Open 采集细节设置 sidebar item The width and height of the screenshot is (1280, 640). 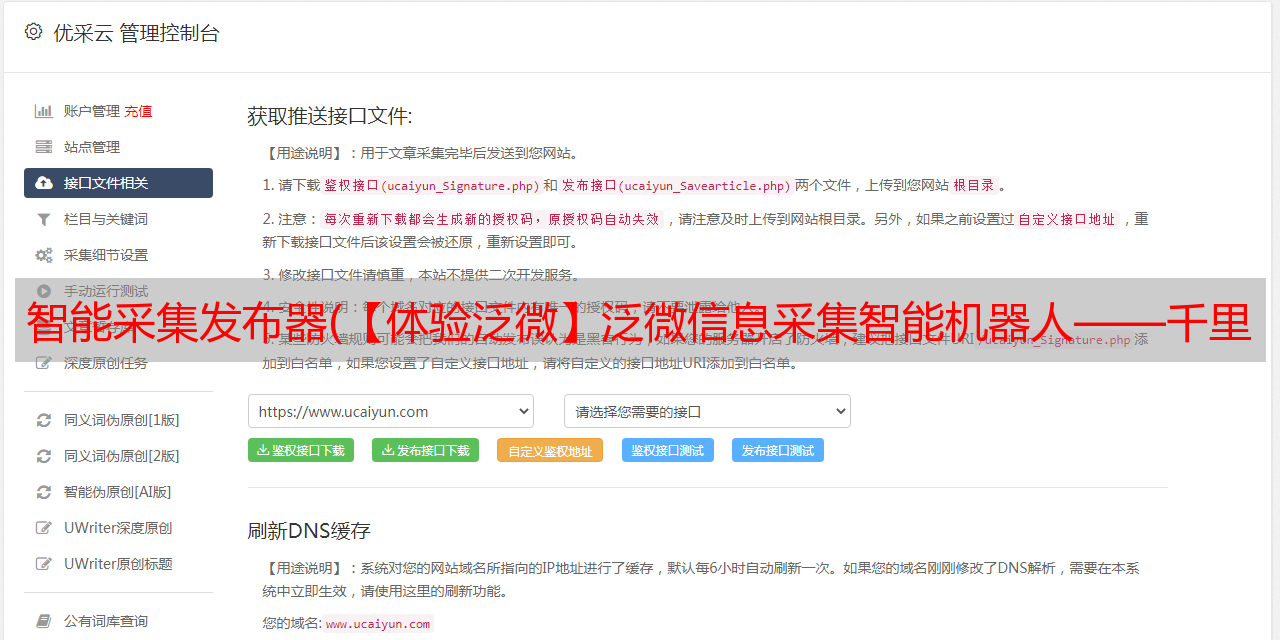point(106,255)
